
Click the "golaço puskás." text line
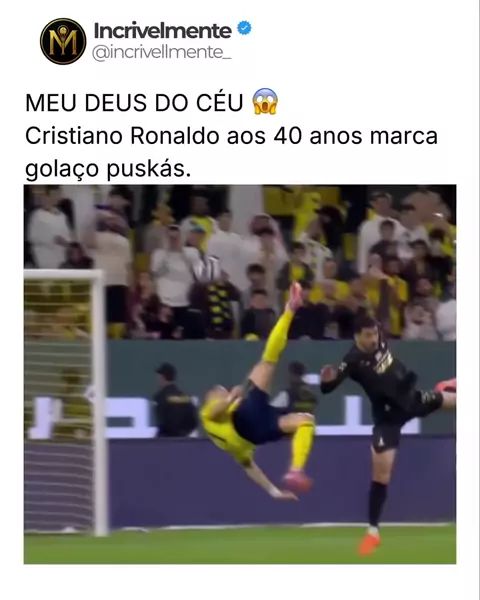pos(108,169)
